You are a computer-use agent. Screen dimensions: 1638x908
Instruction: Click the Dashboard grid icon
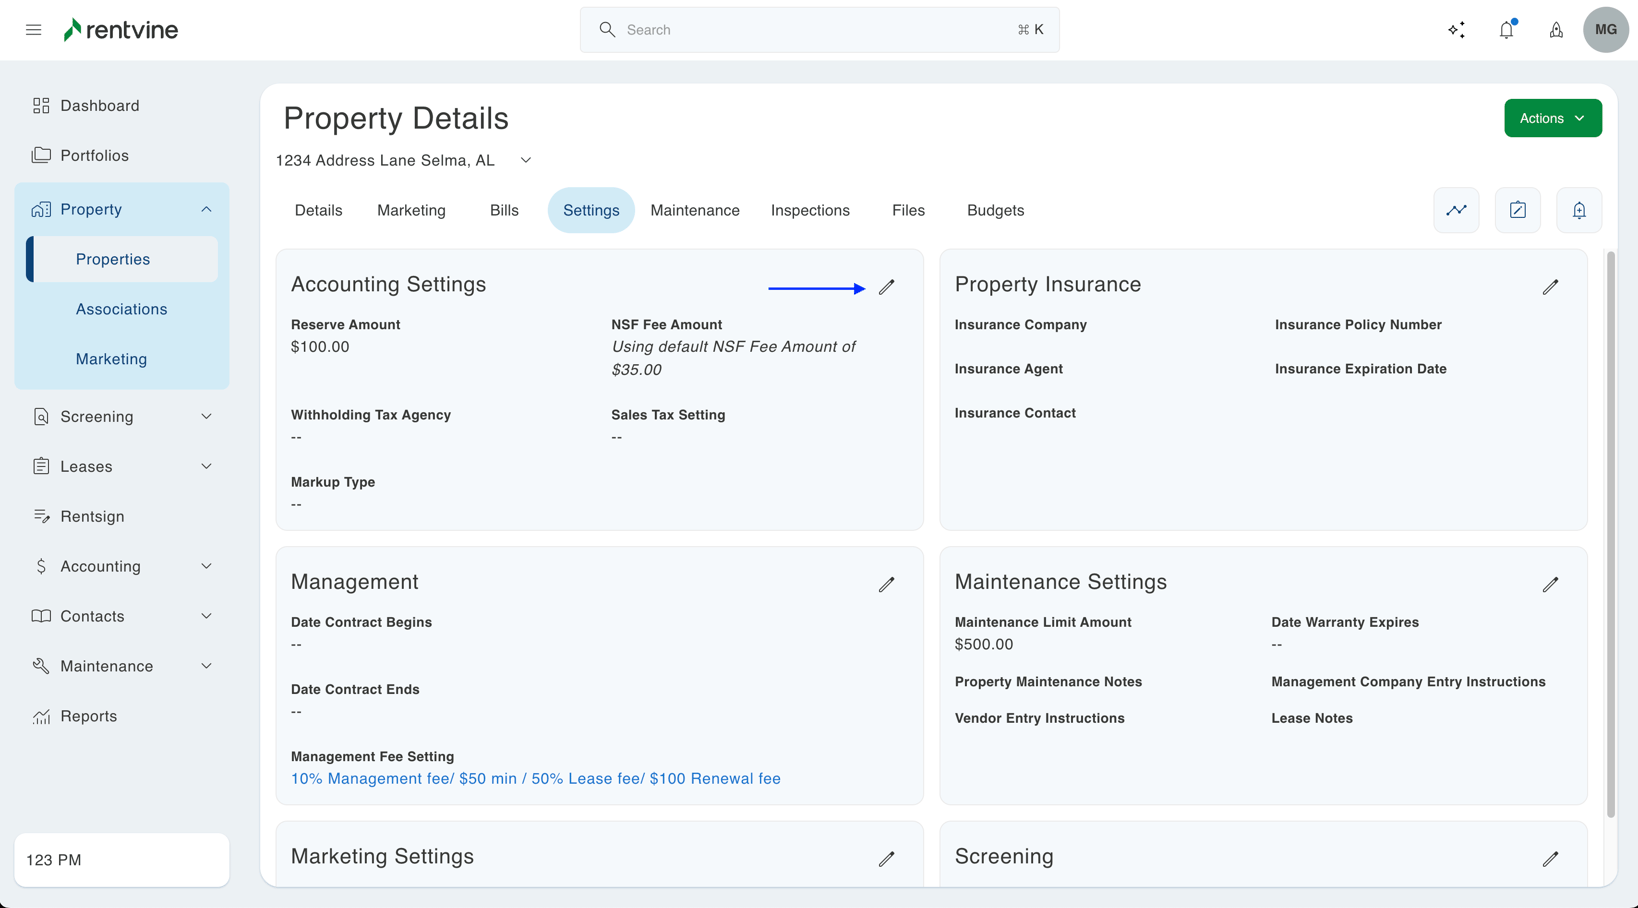(x=41, y=106)
